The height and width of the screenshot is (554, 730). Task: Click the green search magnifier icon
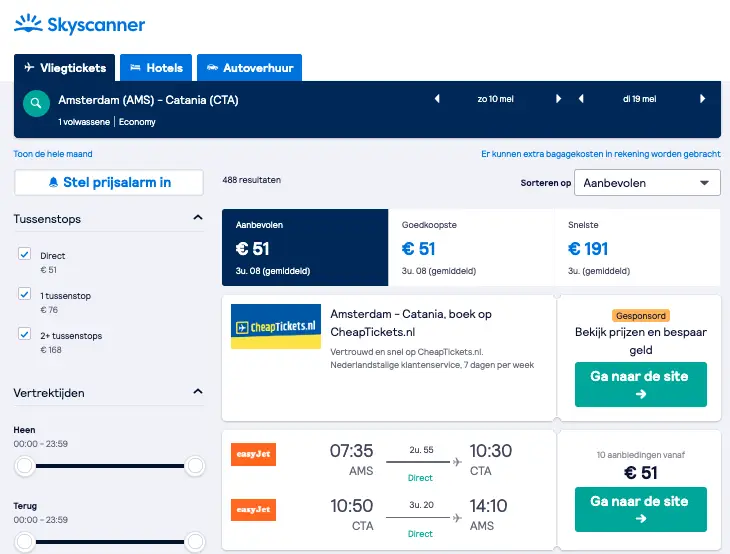(x=36, y=103)
